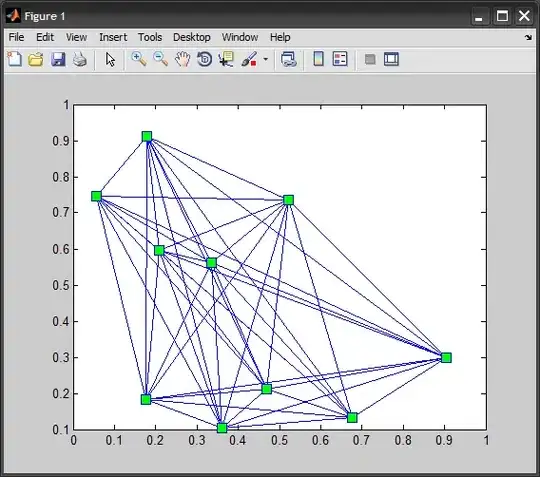The width and height of the screenshot is (540, 477).
Task: Open the Tools menu
Action: pyautogui.click(x=150, y=37)
